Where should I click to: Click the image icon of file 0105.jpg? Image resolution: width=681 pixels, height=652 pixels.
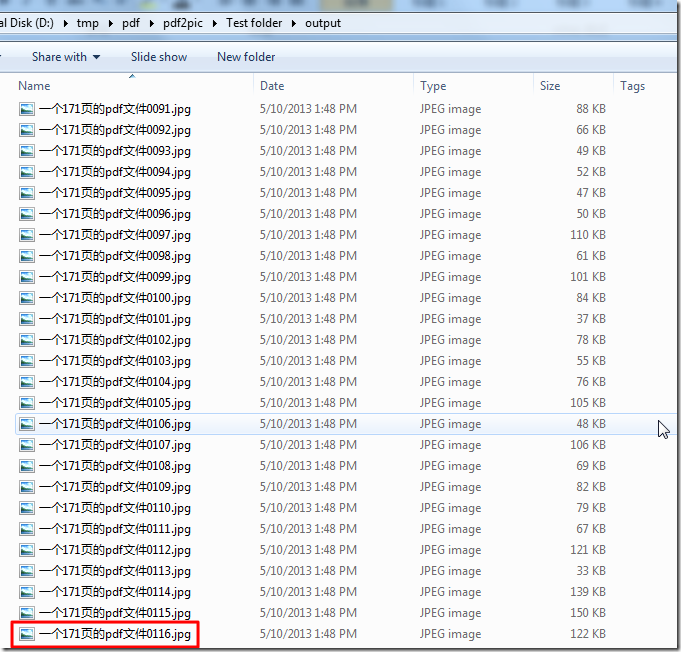click(x=26, y=403)
